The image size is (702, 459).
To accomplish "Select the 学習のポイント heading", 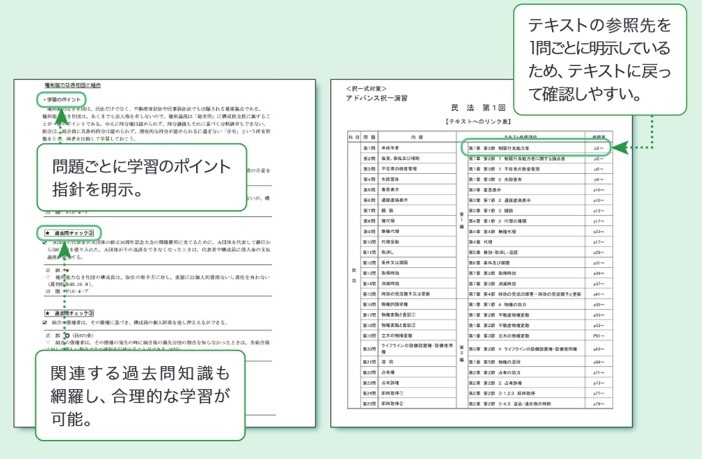I will pos(62,101).
